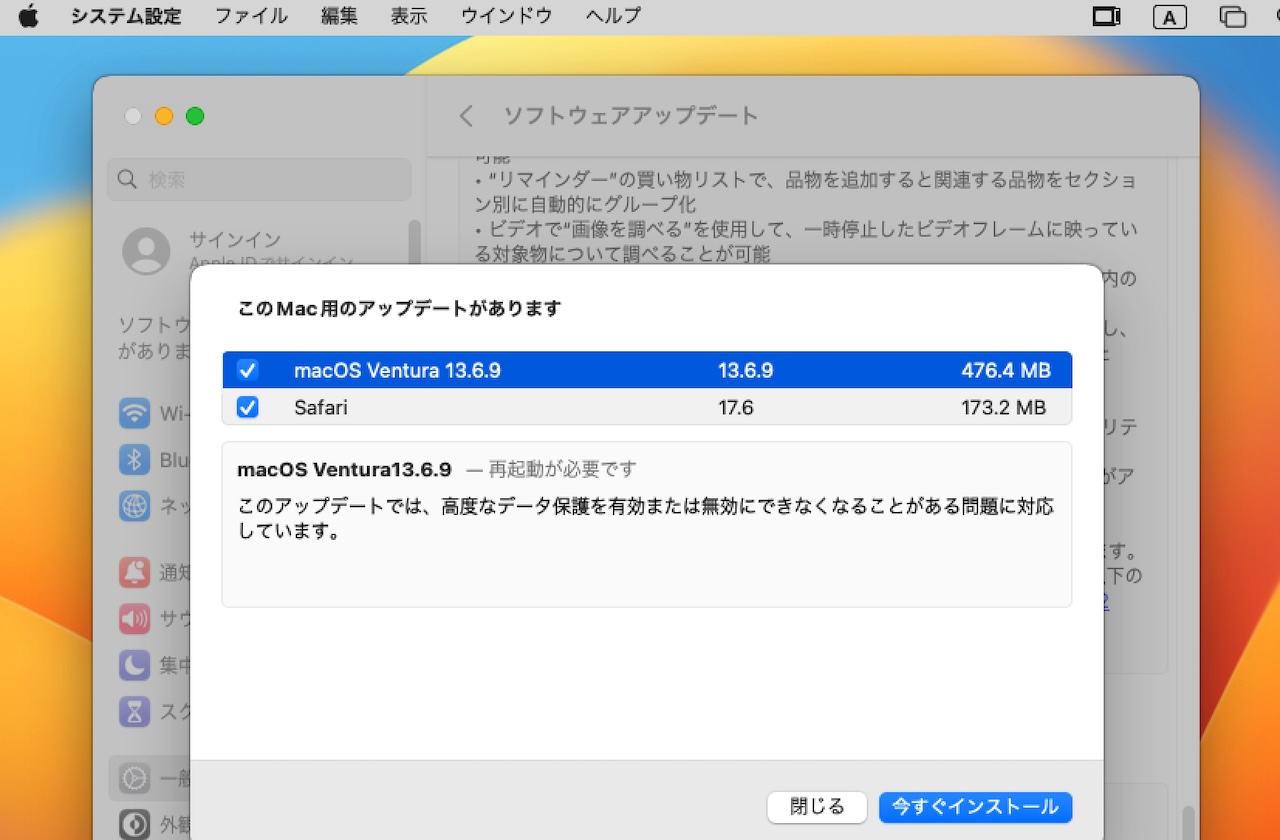
Task: Select the macOS Ventura 13.6.9 row name
Action: click(397, 371)
